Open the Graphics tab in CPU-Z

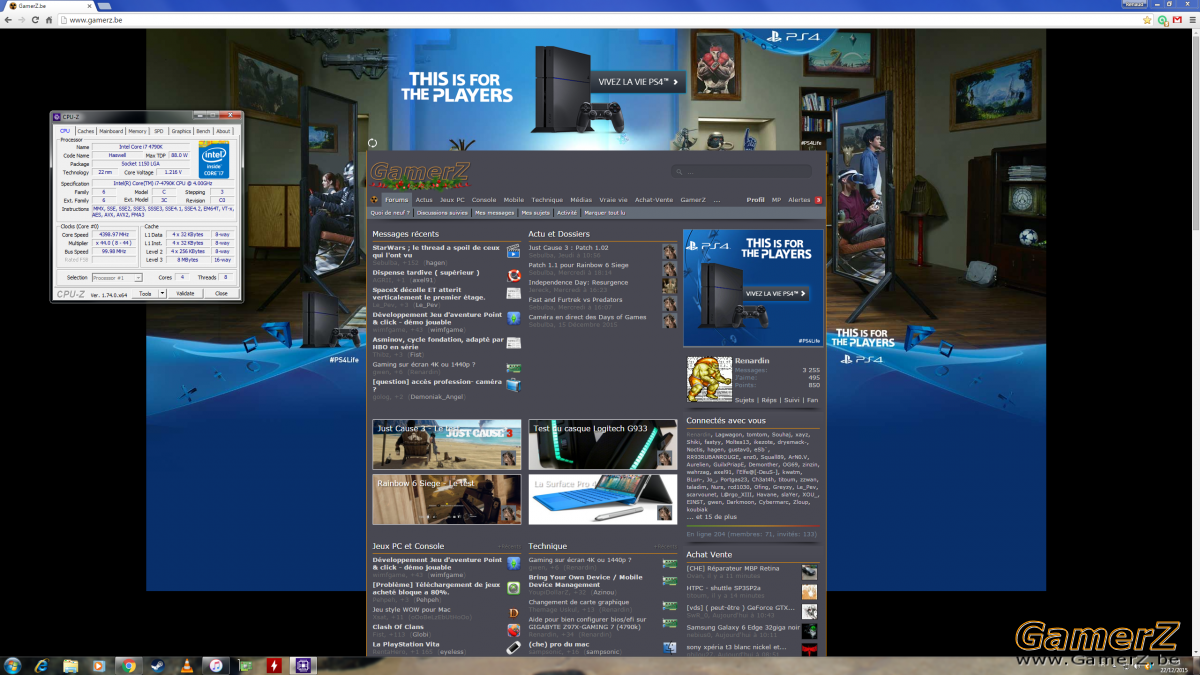[x=181, y=131]
